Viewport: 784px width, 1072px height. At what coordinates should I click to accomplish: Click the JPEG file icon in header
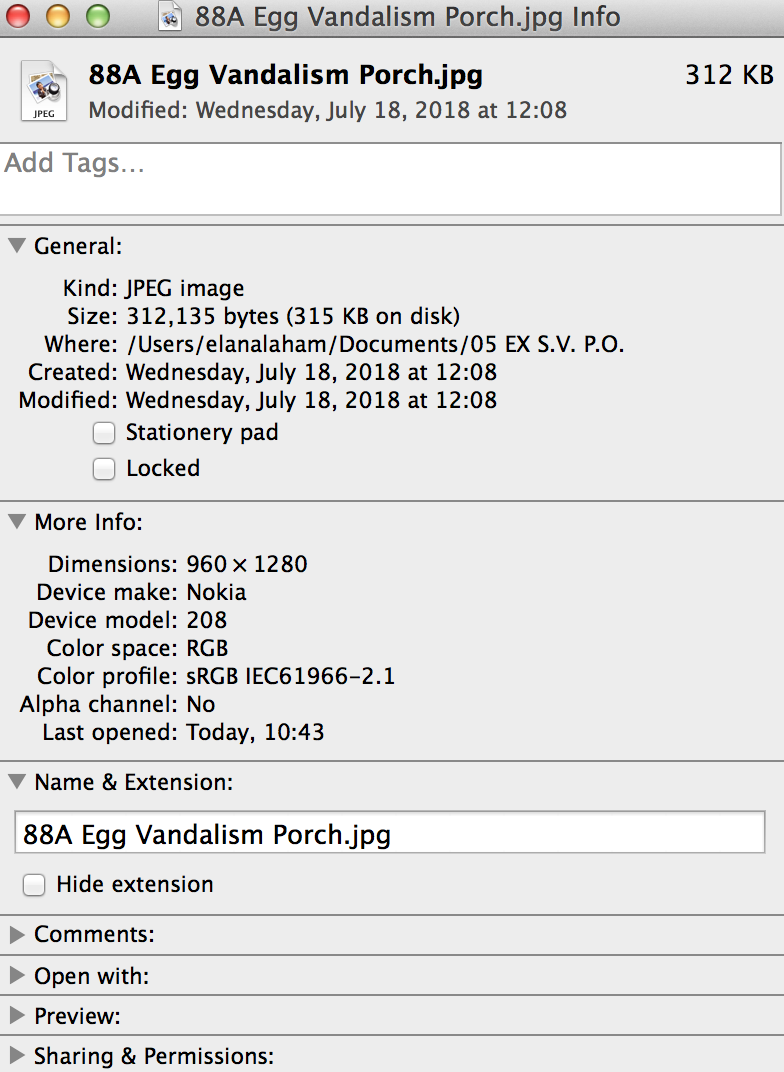[44, 91]
